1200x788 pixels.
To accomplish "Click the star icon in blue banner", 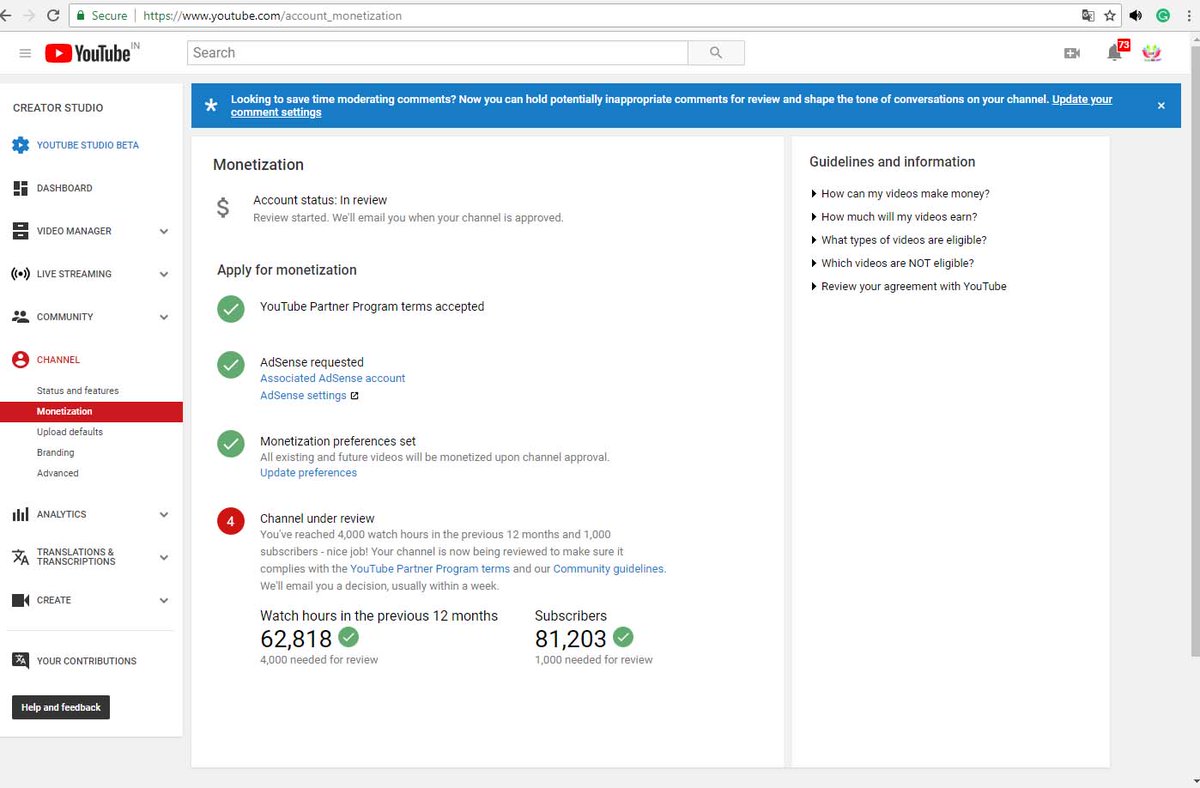I will (210, 105).
